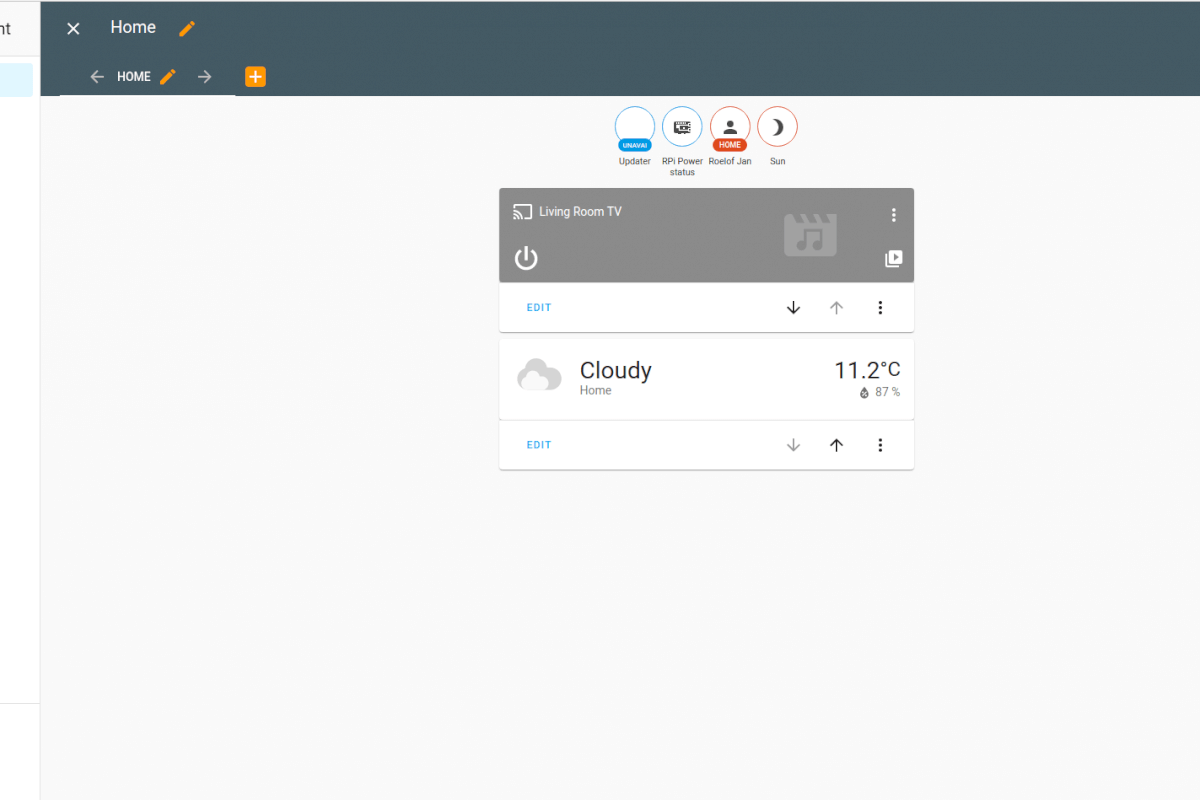Click the cloudy weather icon
Viewport: 1200px width, 800px height.
539,374
